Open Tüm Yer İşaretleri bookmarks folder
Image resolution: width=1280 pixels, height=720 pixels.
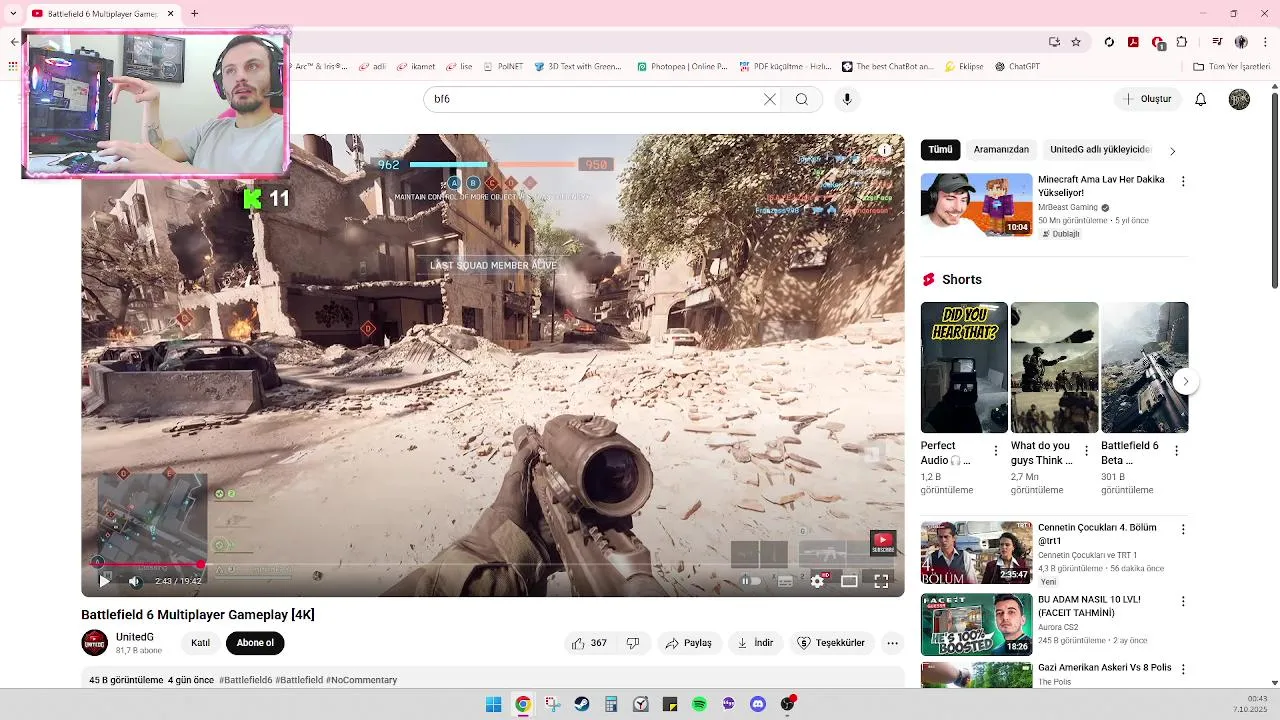[x=1232, y=67]
